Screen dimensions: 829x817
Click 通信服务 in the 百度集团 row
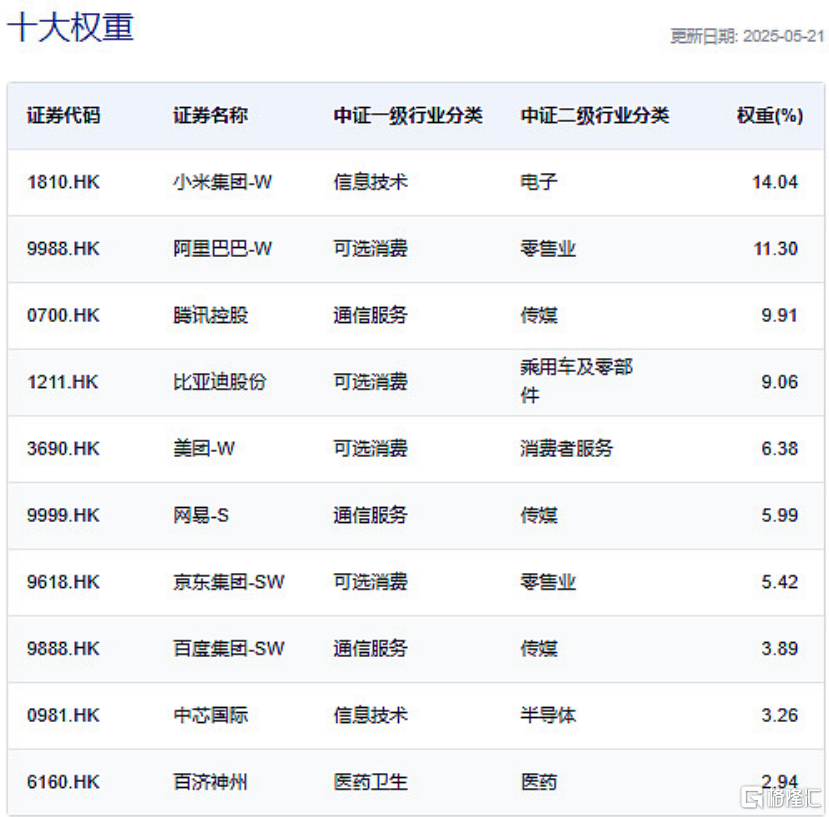371,648
